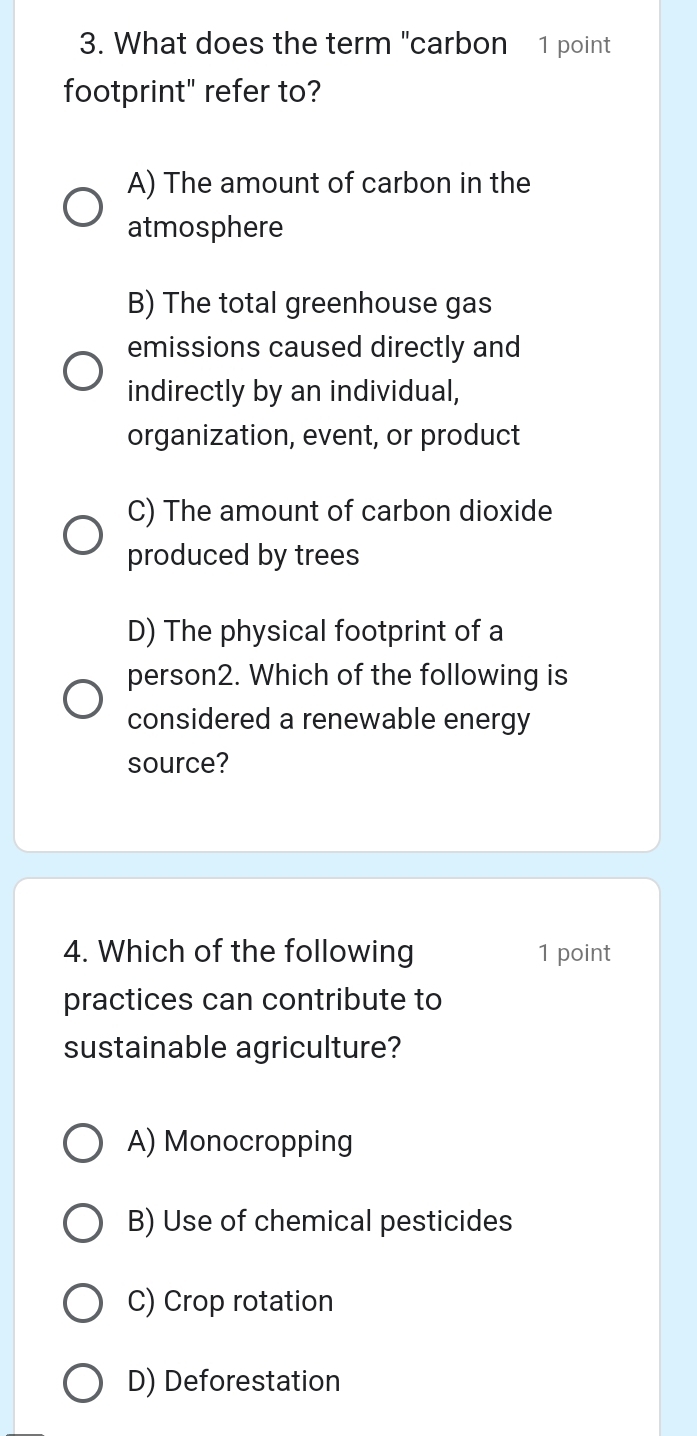Click the 1 point label on question 3
The height and width of the screenshot is (1436, 697).
(575, 44)
